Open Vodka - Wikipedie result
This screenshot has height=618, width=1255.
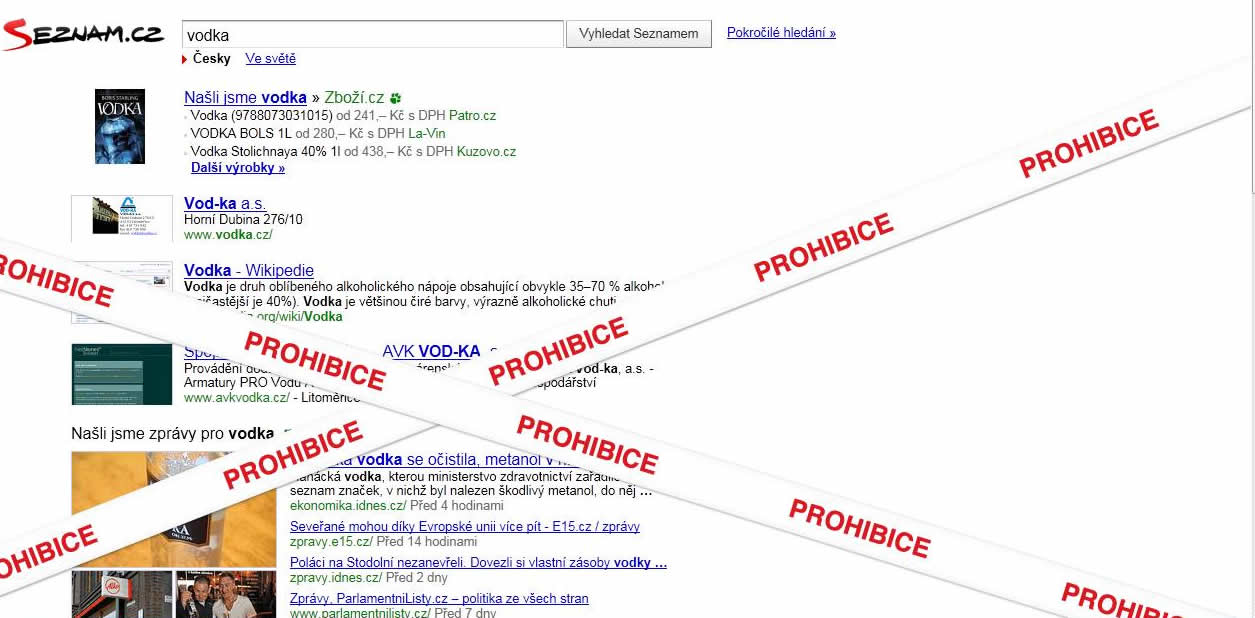coord(249,271)
